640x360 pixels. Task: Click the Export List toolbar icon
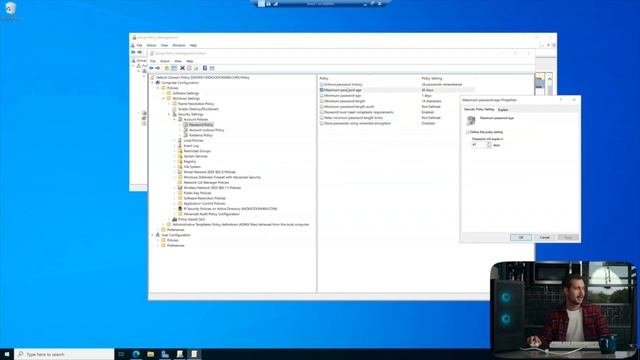pos(196,68)
